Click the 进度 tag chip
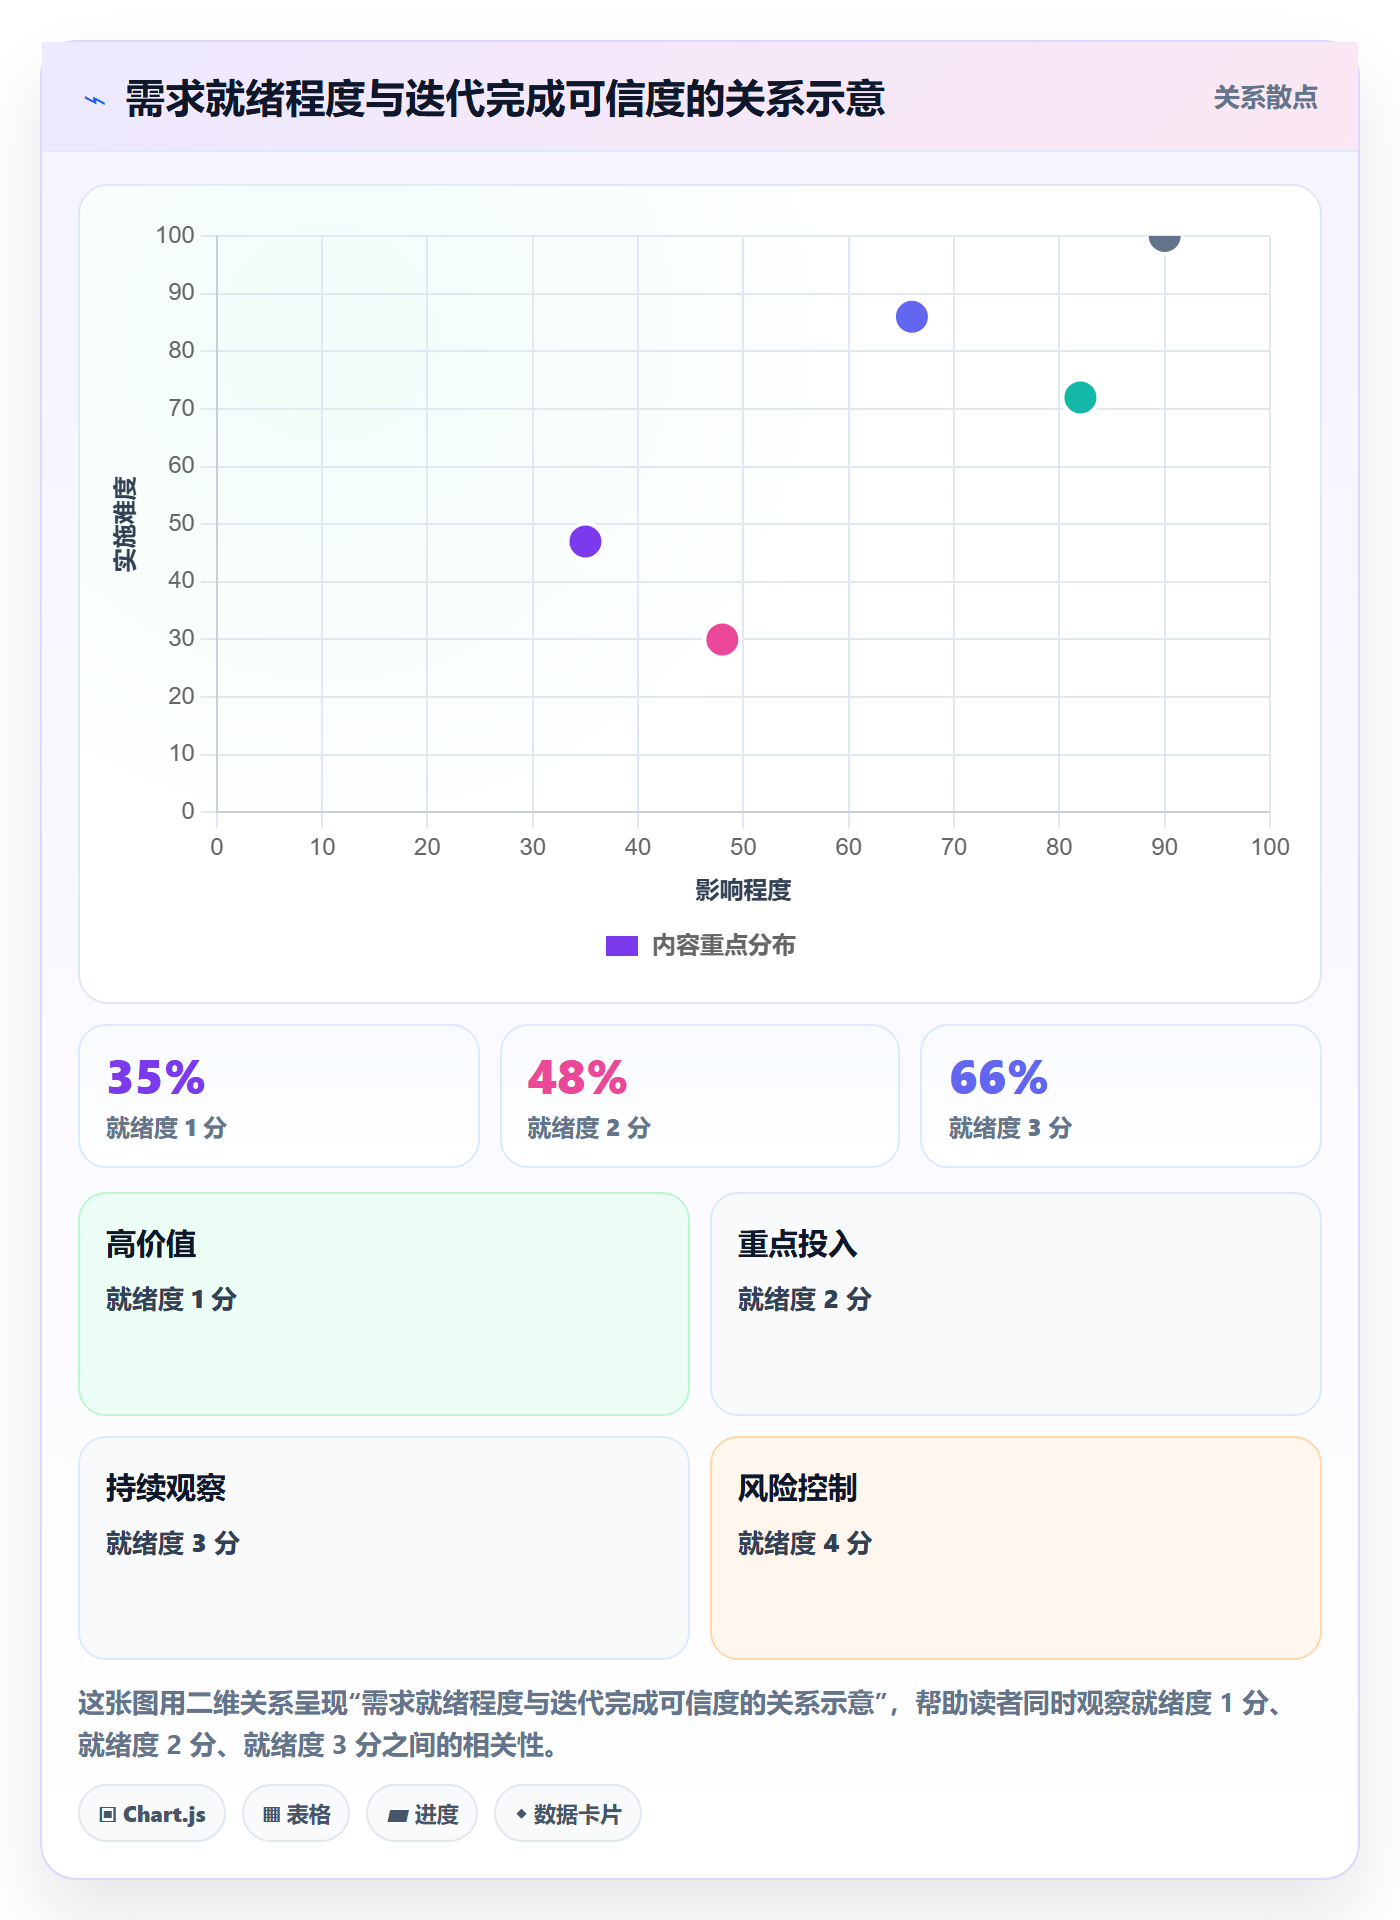 pyautogui.click(x=422, y=1814)
